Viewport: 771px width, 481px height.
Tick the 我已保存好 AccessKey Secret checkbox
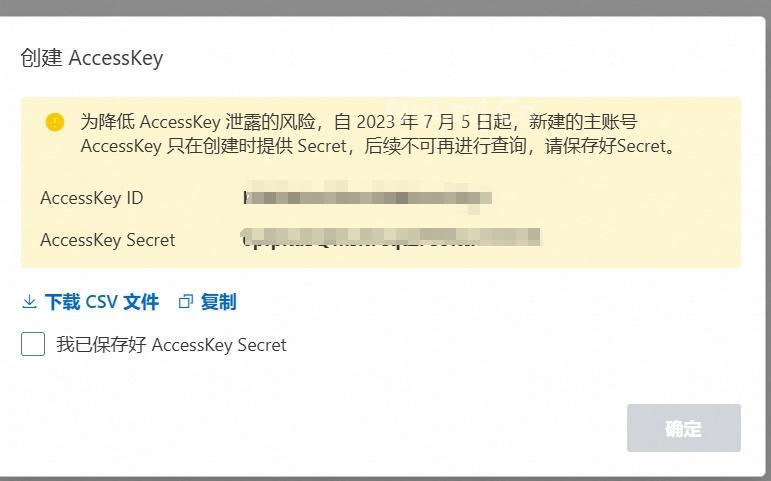click(33, 344)
